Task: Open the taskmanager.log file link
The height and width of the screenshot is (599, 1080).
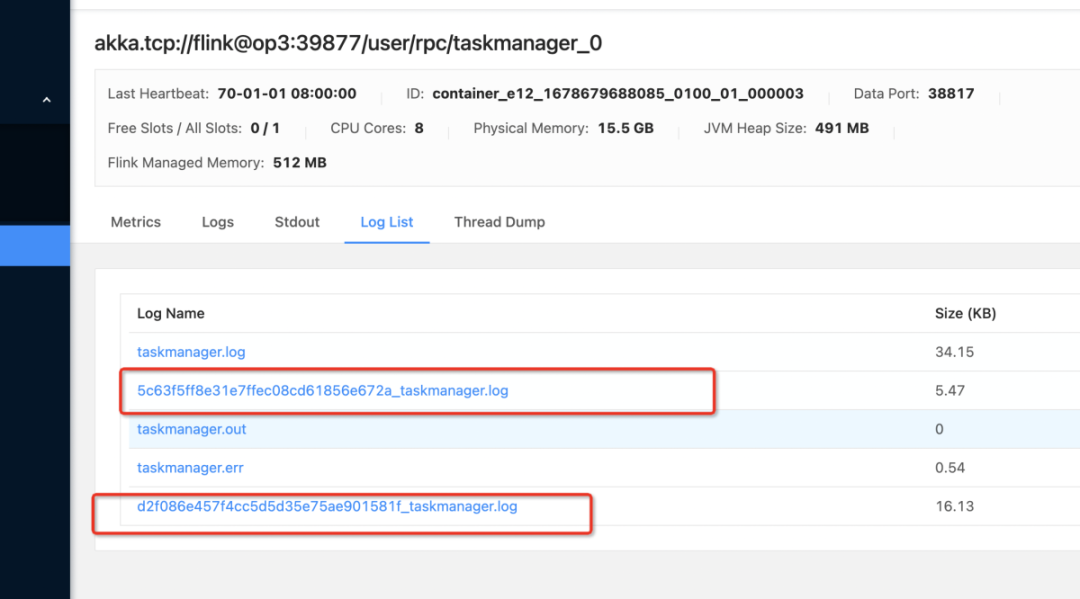Action: 191,352
